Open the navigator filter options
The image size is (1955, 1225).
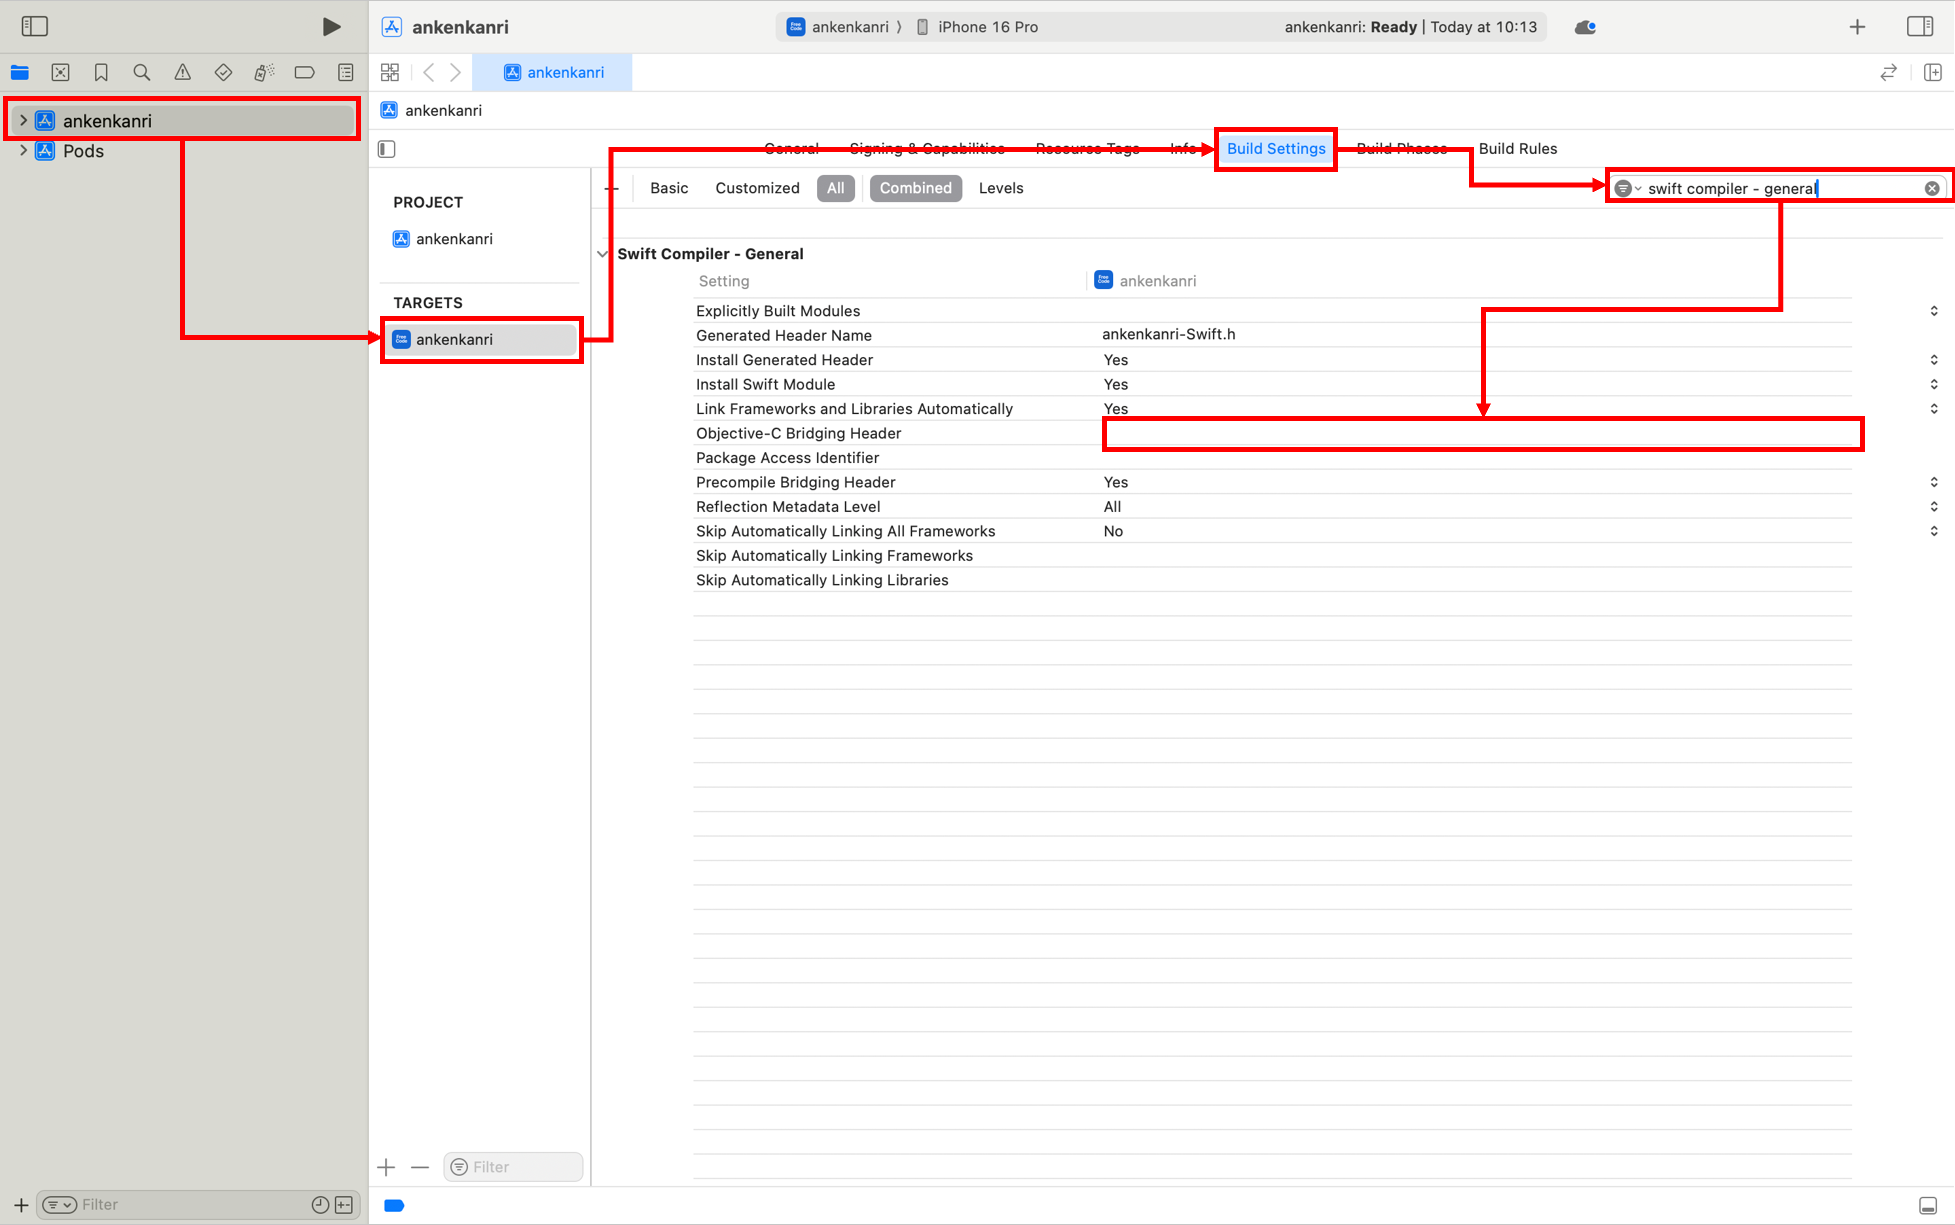[x=60, y=1205]
